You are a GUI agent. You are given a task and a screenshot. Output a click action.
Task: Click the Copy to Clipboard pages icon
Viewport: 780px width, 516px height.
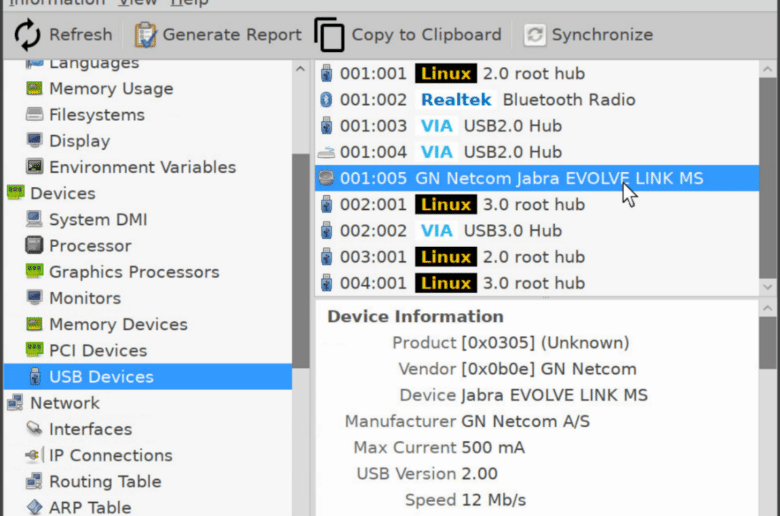[x=329, y=35]
